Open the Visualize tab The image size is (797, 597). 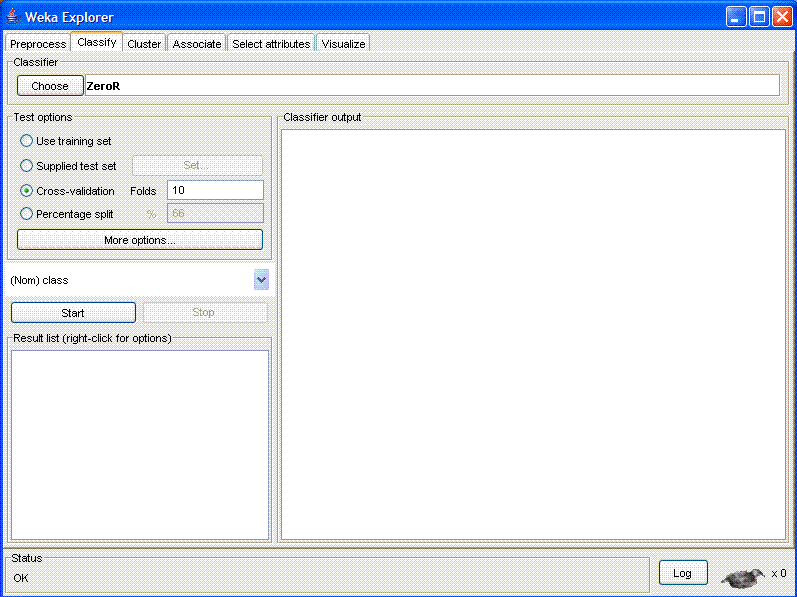[343, 44]
